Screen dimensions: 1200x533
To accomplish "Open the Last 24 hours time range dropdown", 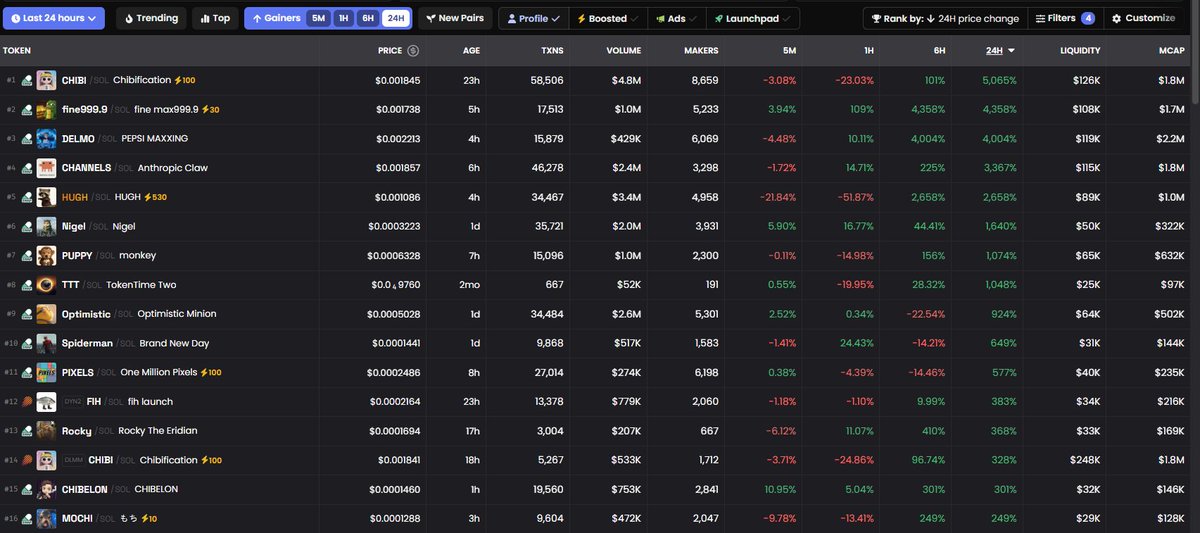I will coord(55,18).
